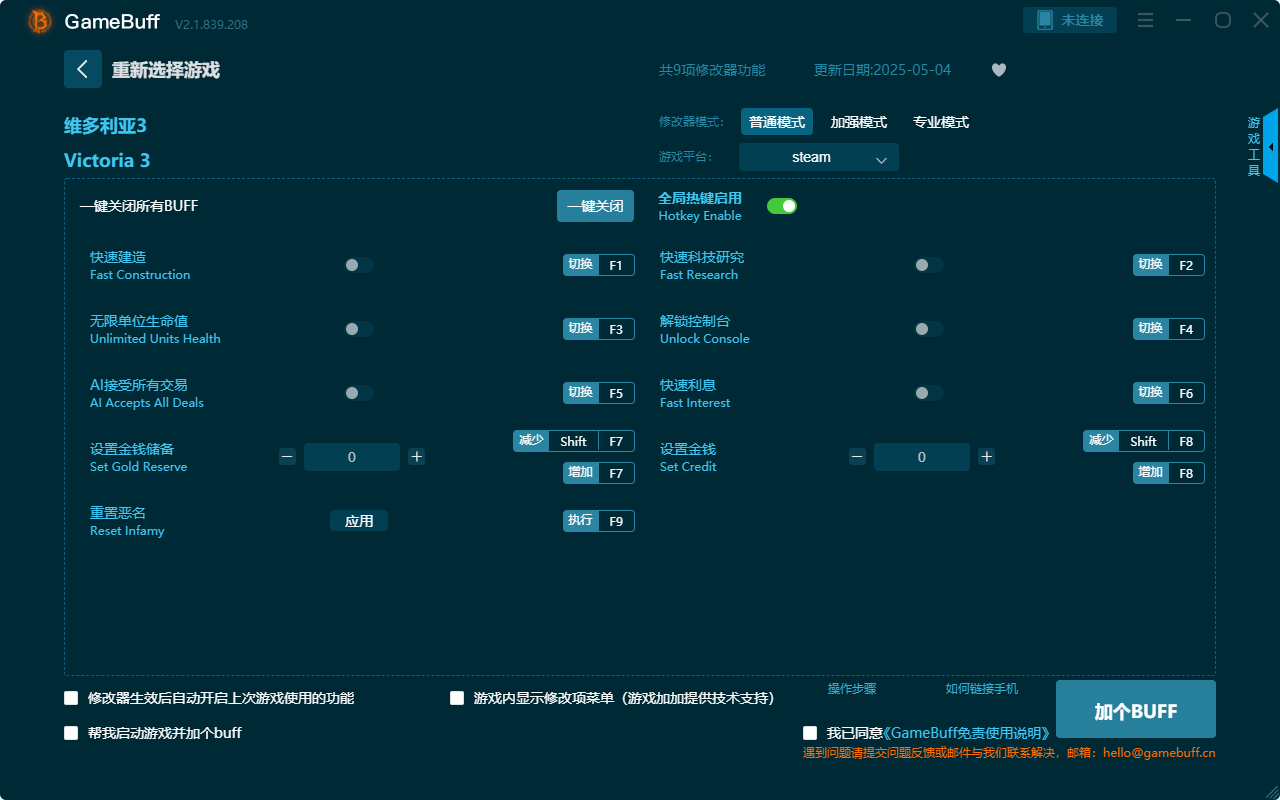
Task: Click the back arrow to reselect game
Action: (83, 69)
